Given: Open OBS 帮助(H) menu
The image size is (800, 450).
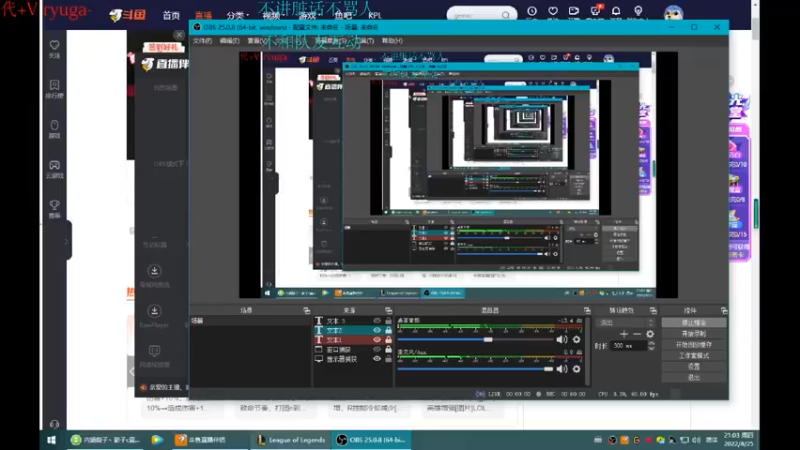Looking at the screenshot, I should (392, 41).
